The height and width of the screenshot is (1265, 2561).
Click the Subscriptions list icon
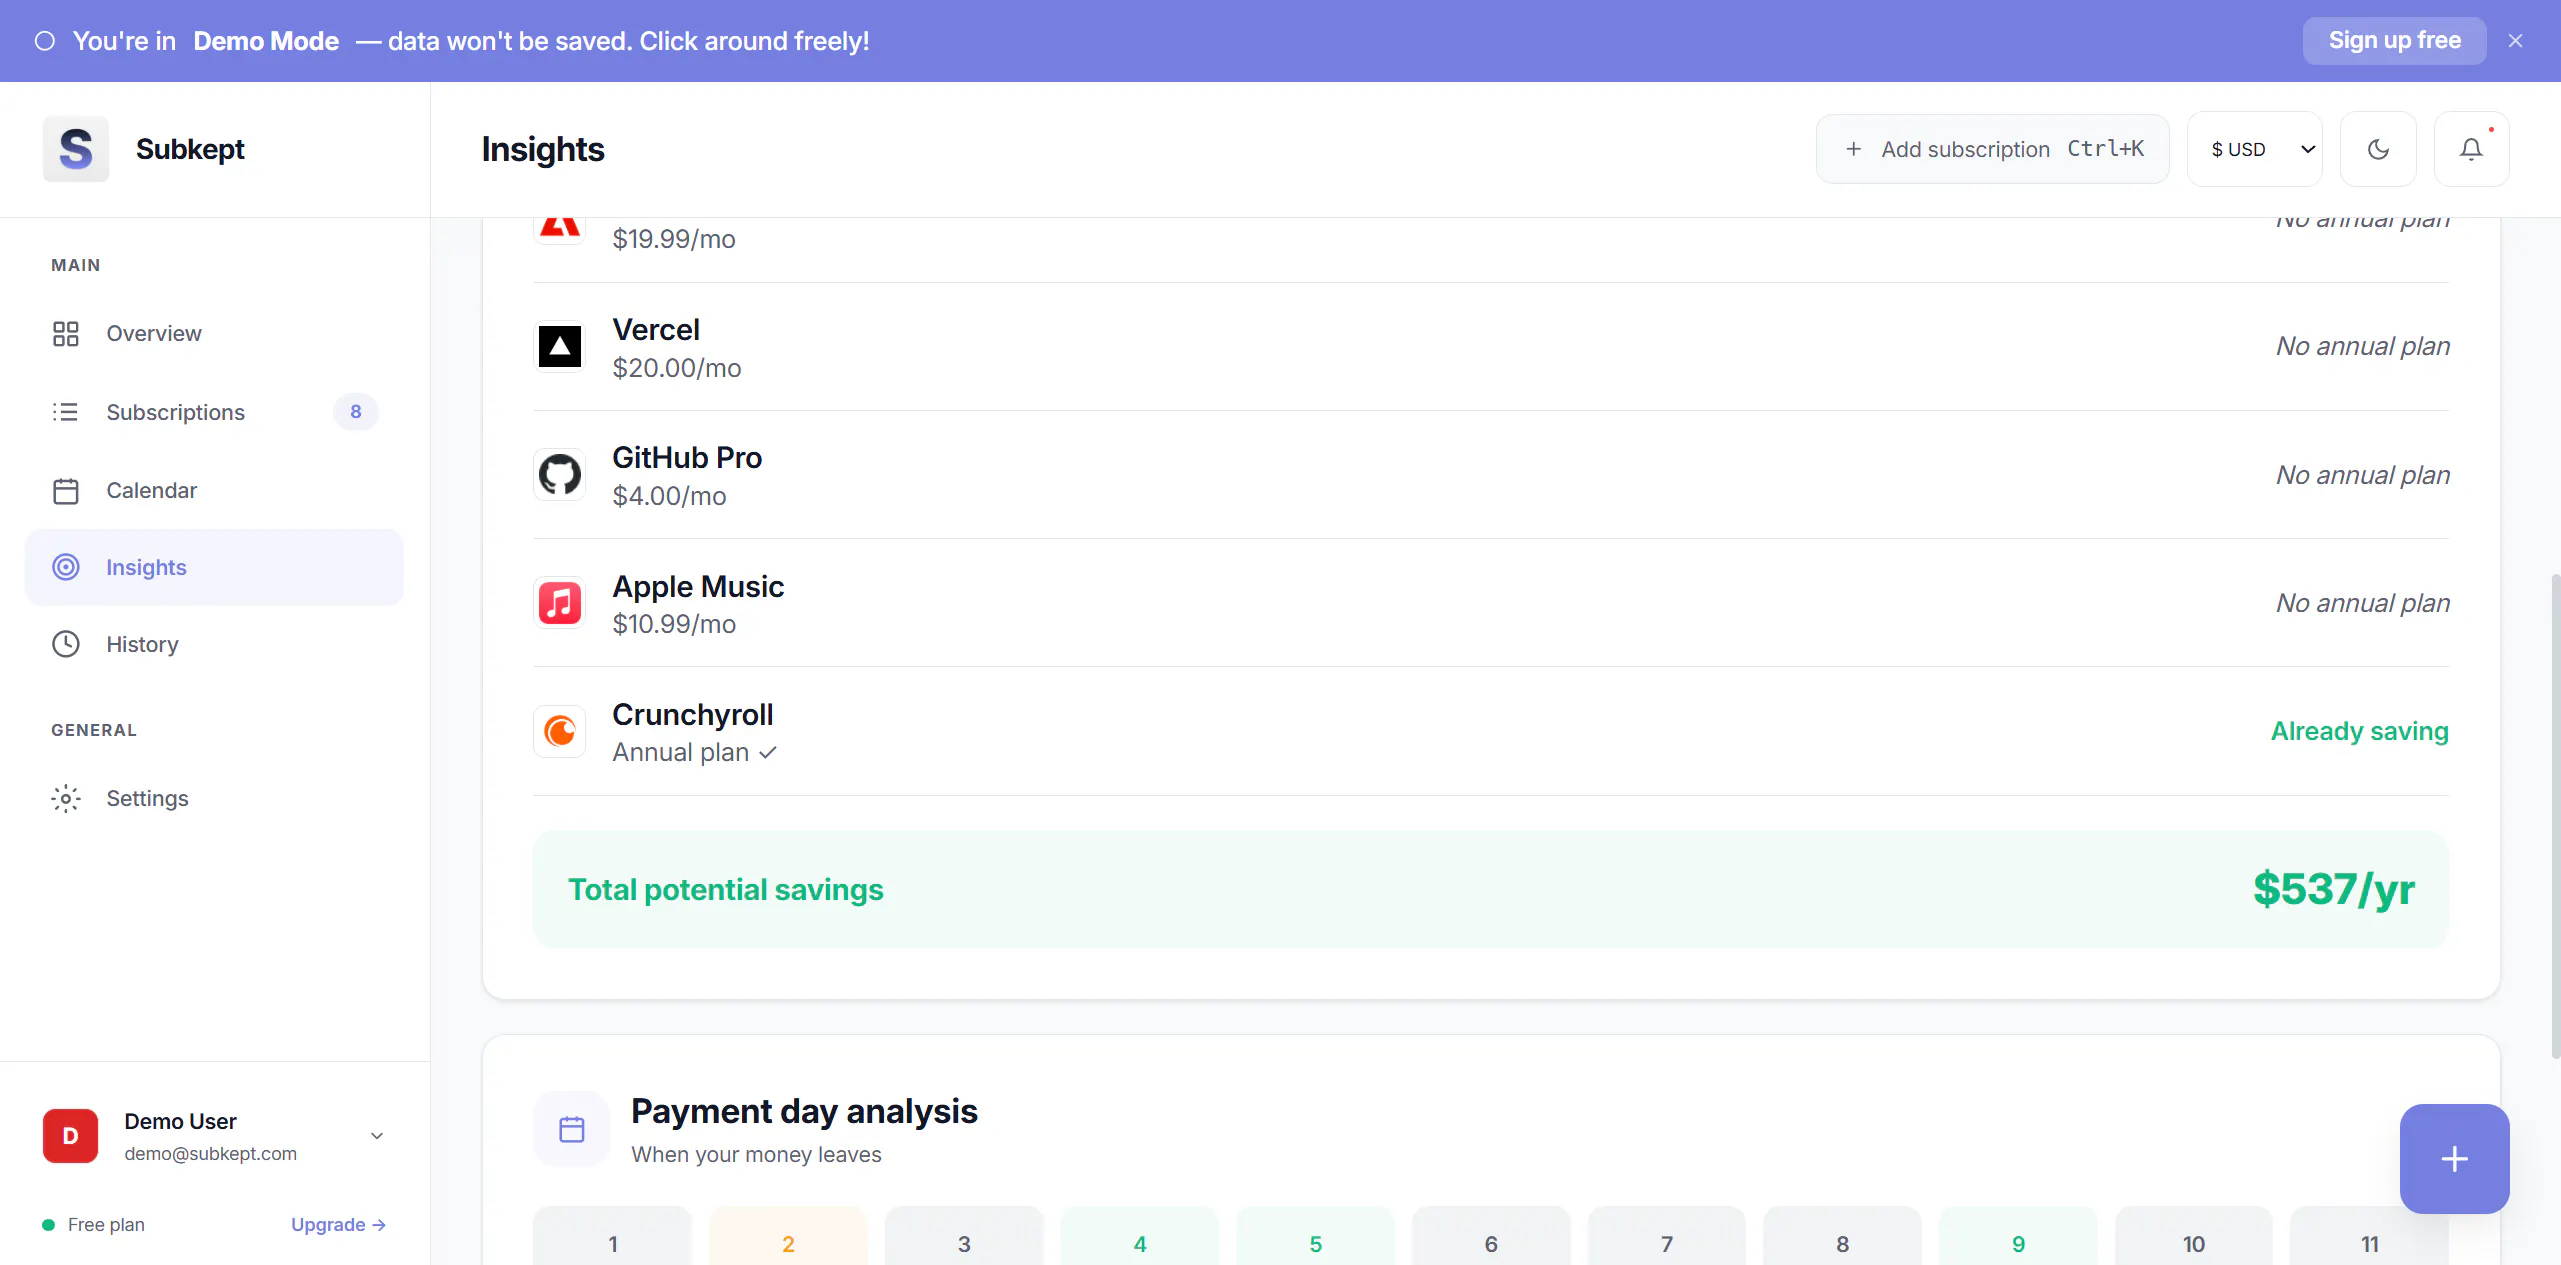click(x=66, y=412)
